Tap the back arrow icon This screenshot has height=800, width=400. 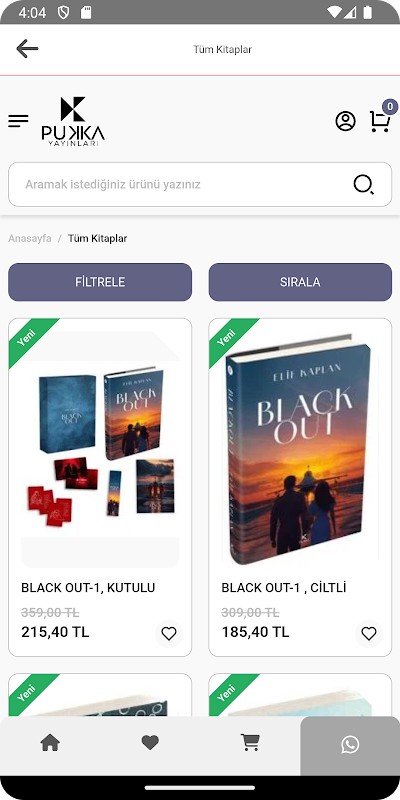(x=27, y=49)
